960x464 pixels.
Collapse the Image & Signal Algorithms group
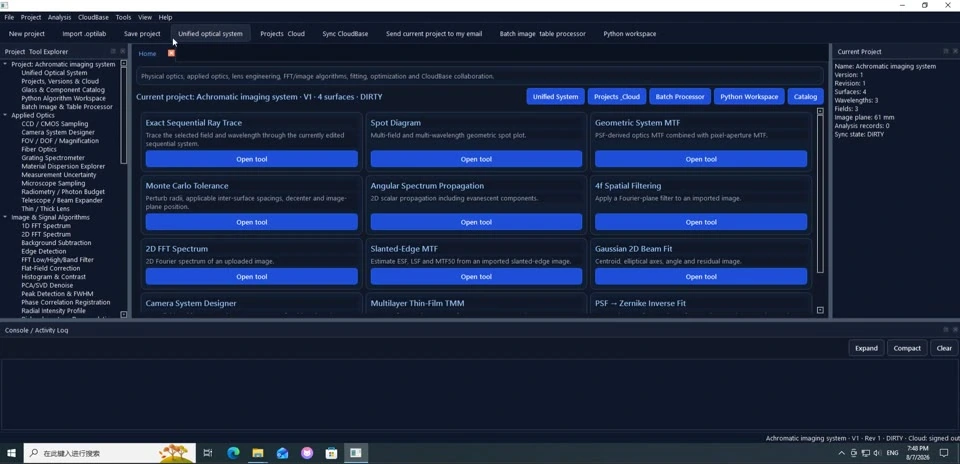pyautogui.click(x=6, y=217)
